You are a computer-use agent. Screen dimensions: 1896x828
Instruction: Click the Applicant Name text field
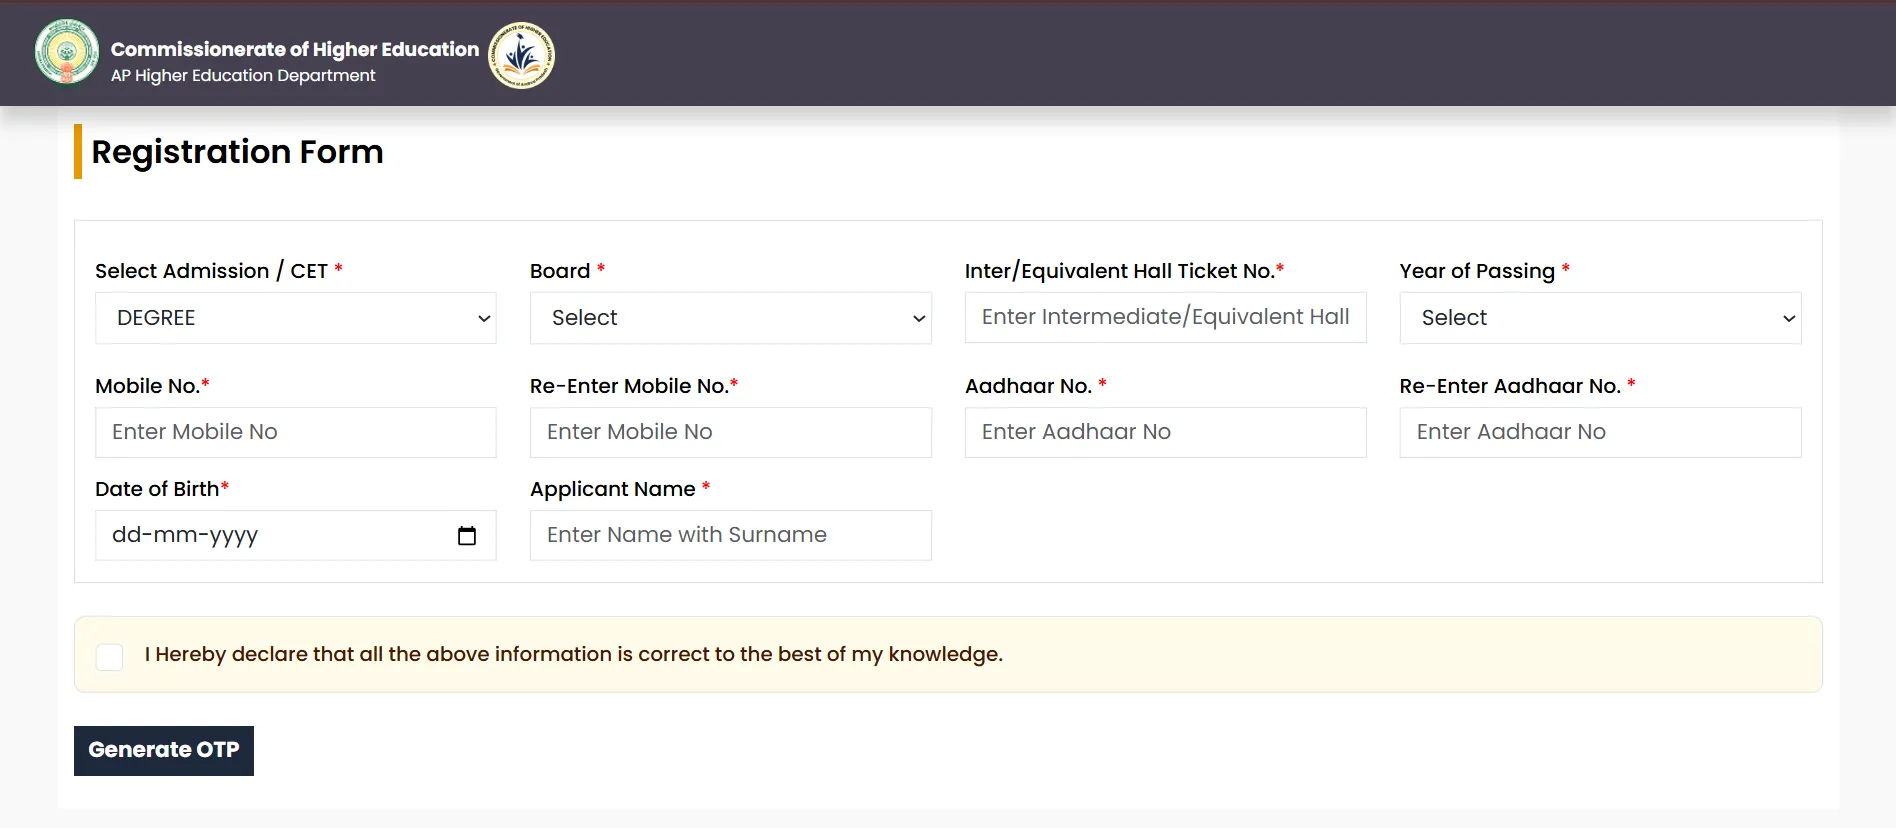click(731, 535)
